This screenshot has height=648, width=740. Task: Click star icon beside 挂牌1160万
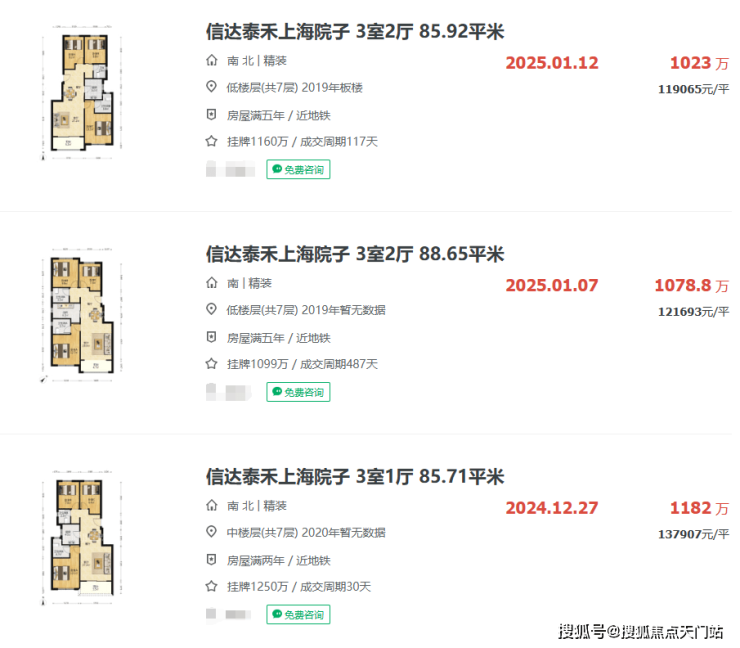click(x=211, y=141)
